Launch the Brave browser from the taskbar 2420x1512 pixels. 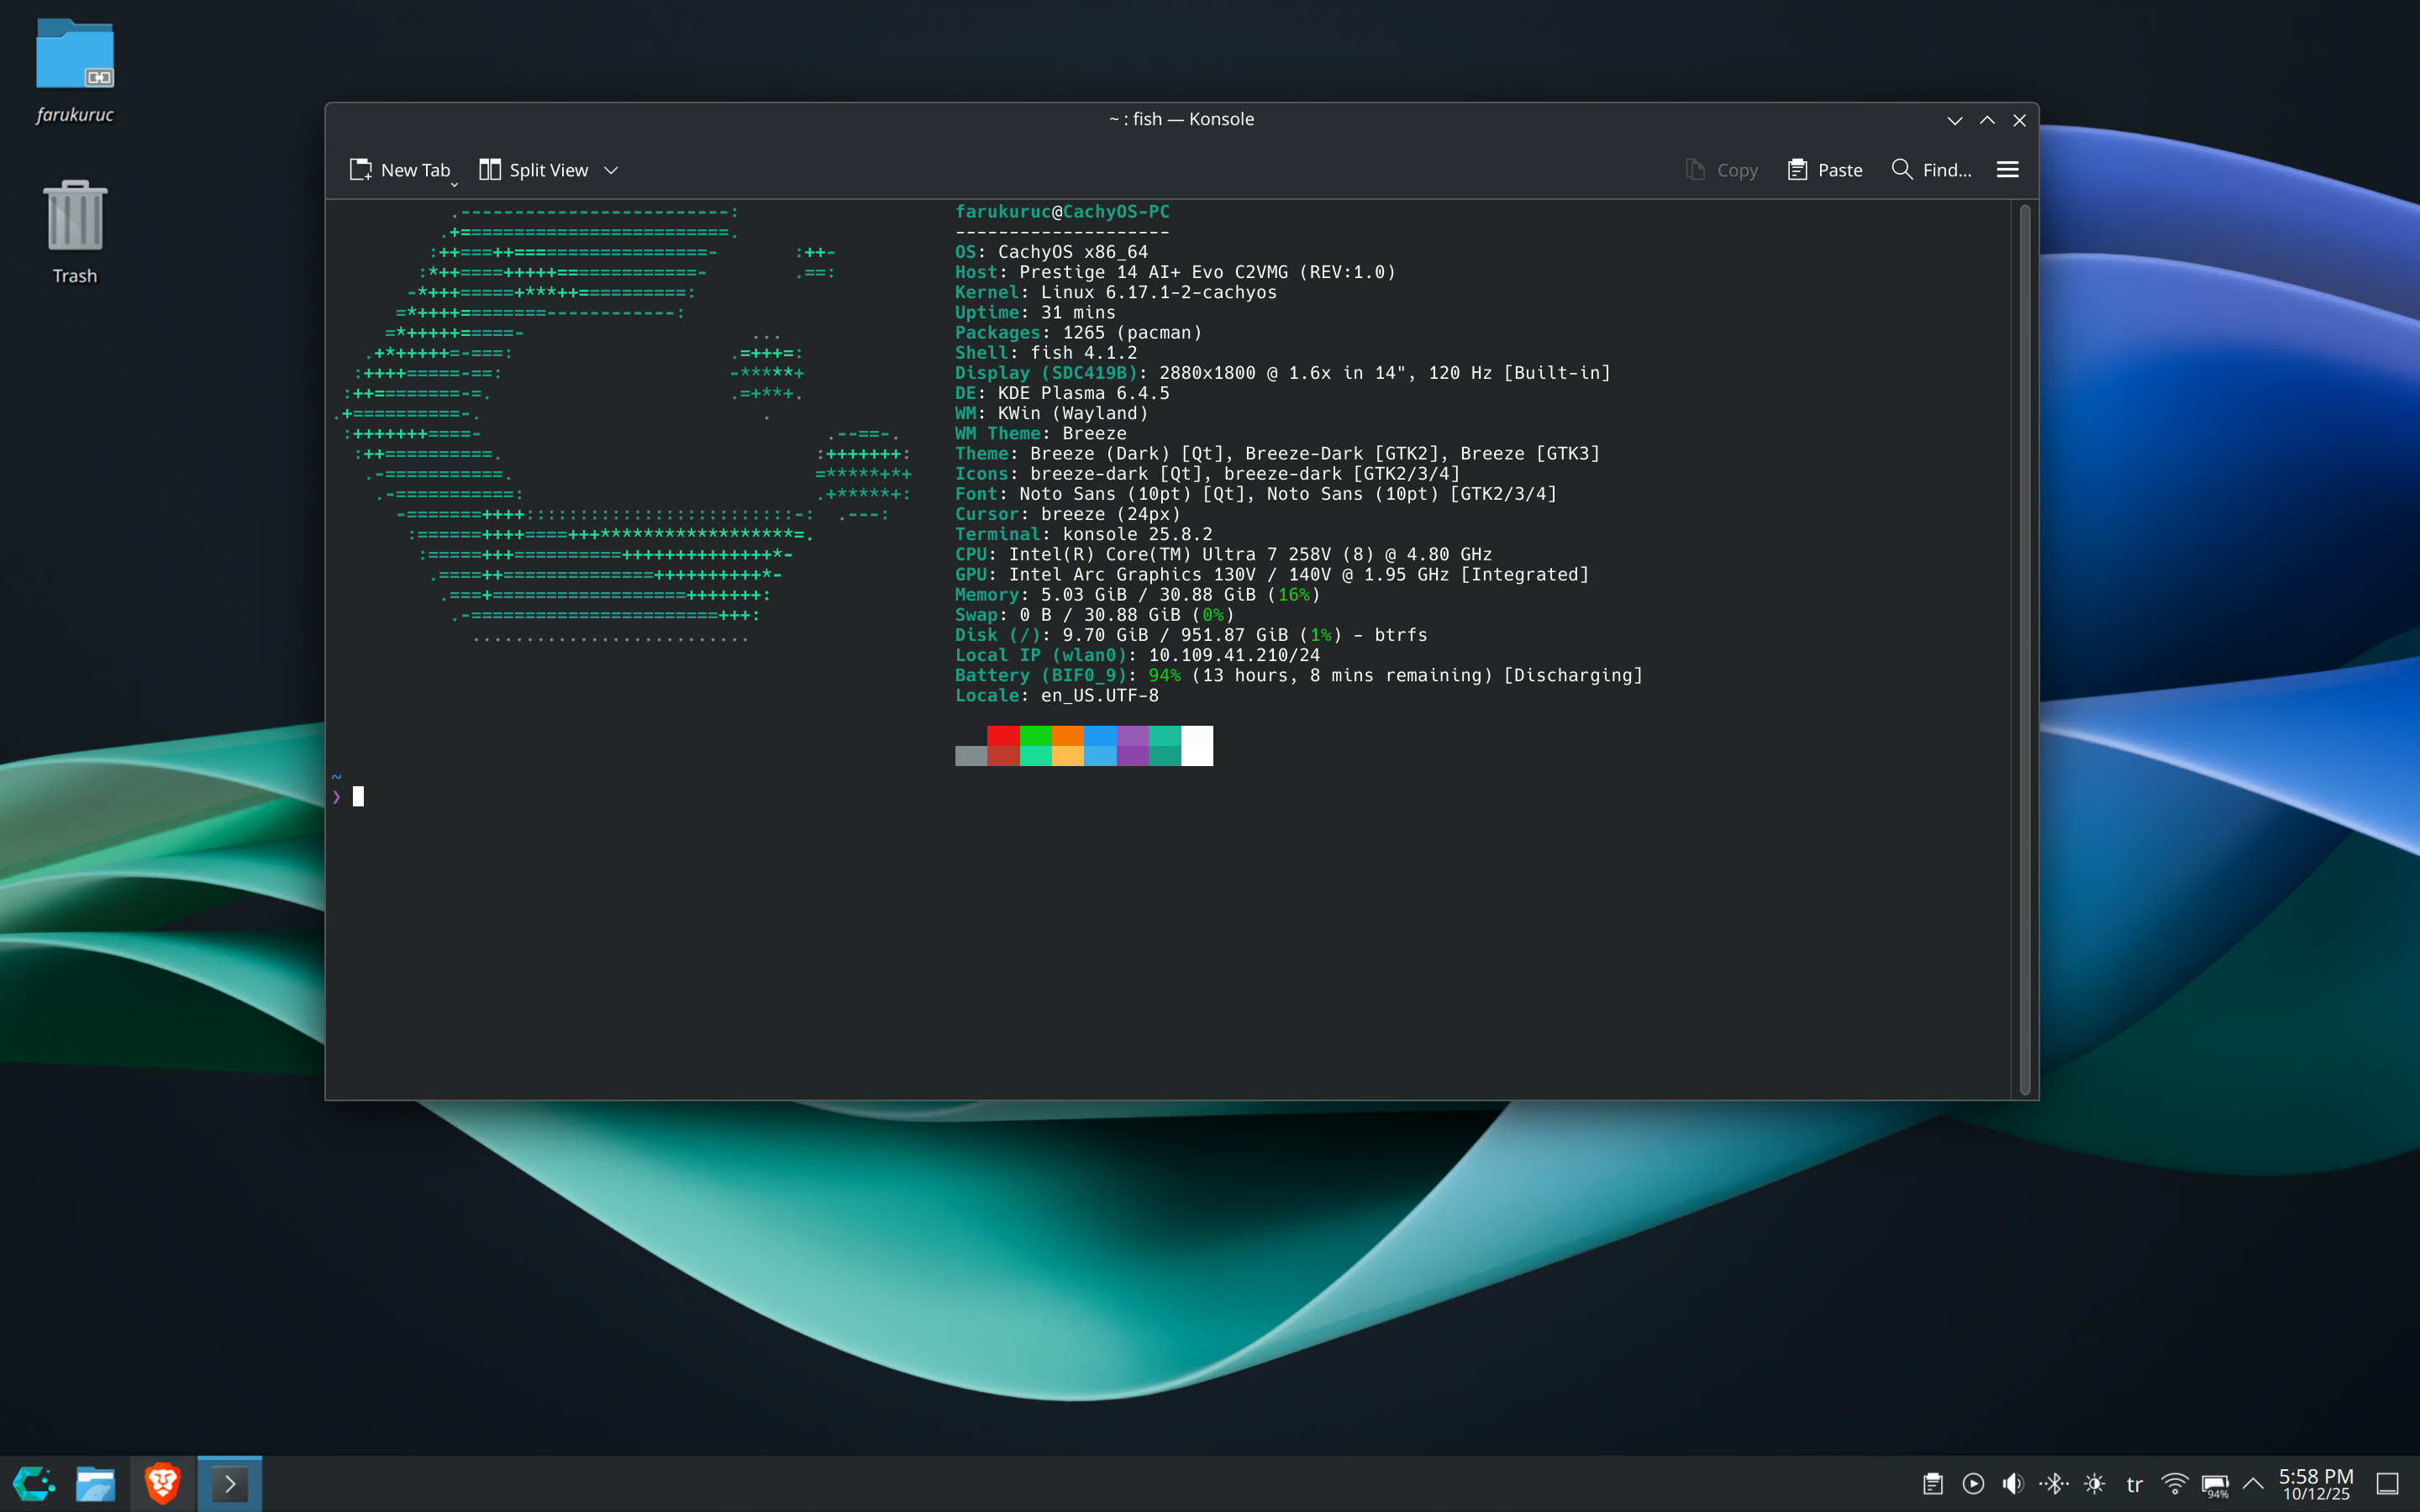(x=162, y=1483)
